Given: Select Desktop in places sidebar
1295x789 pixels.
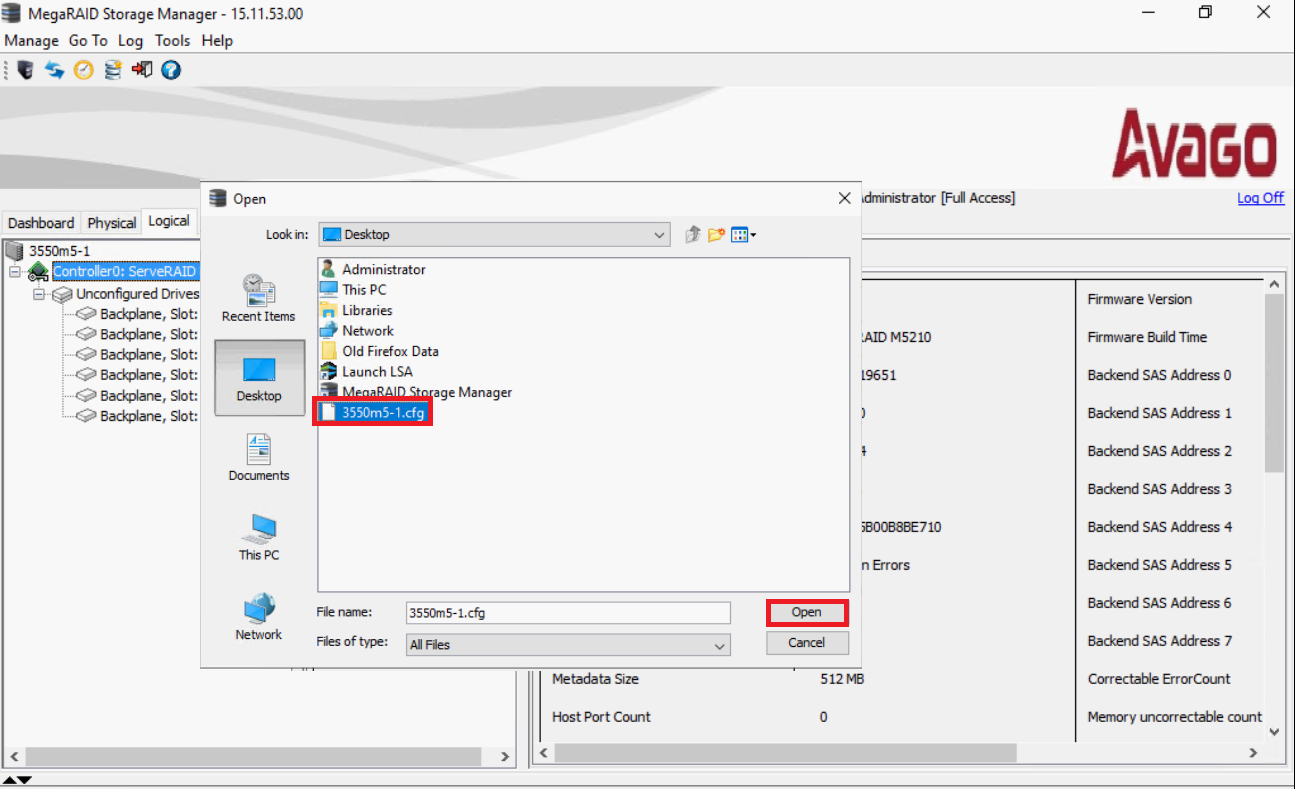Looking at the screenshot, I should coord(259,378).
